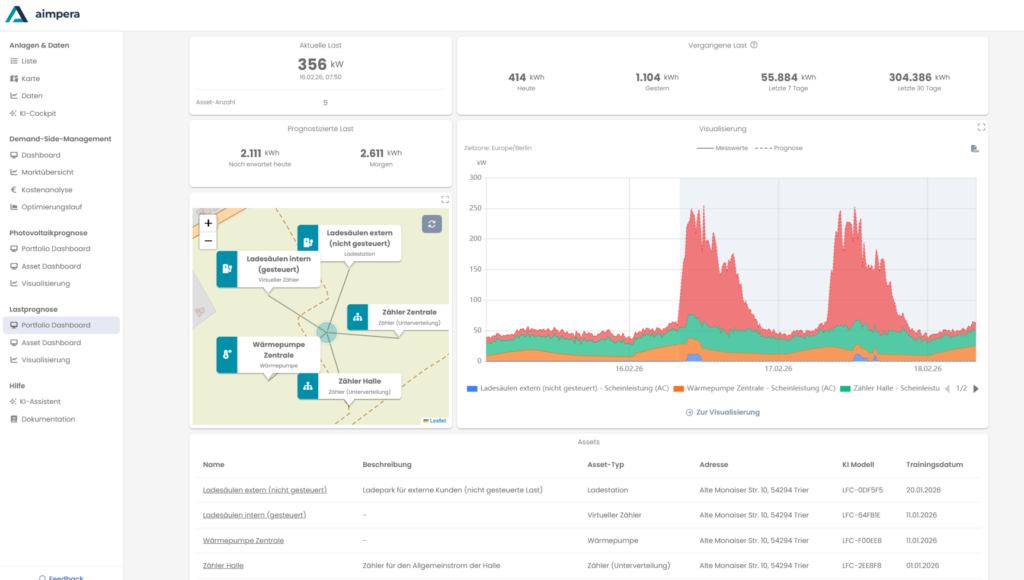
Task: Toggle Zähler Halle series in legend
Action: (890, 388)
